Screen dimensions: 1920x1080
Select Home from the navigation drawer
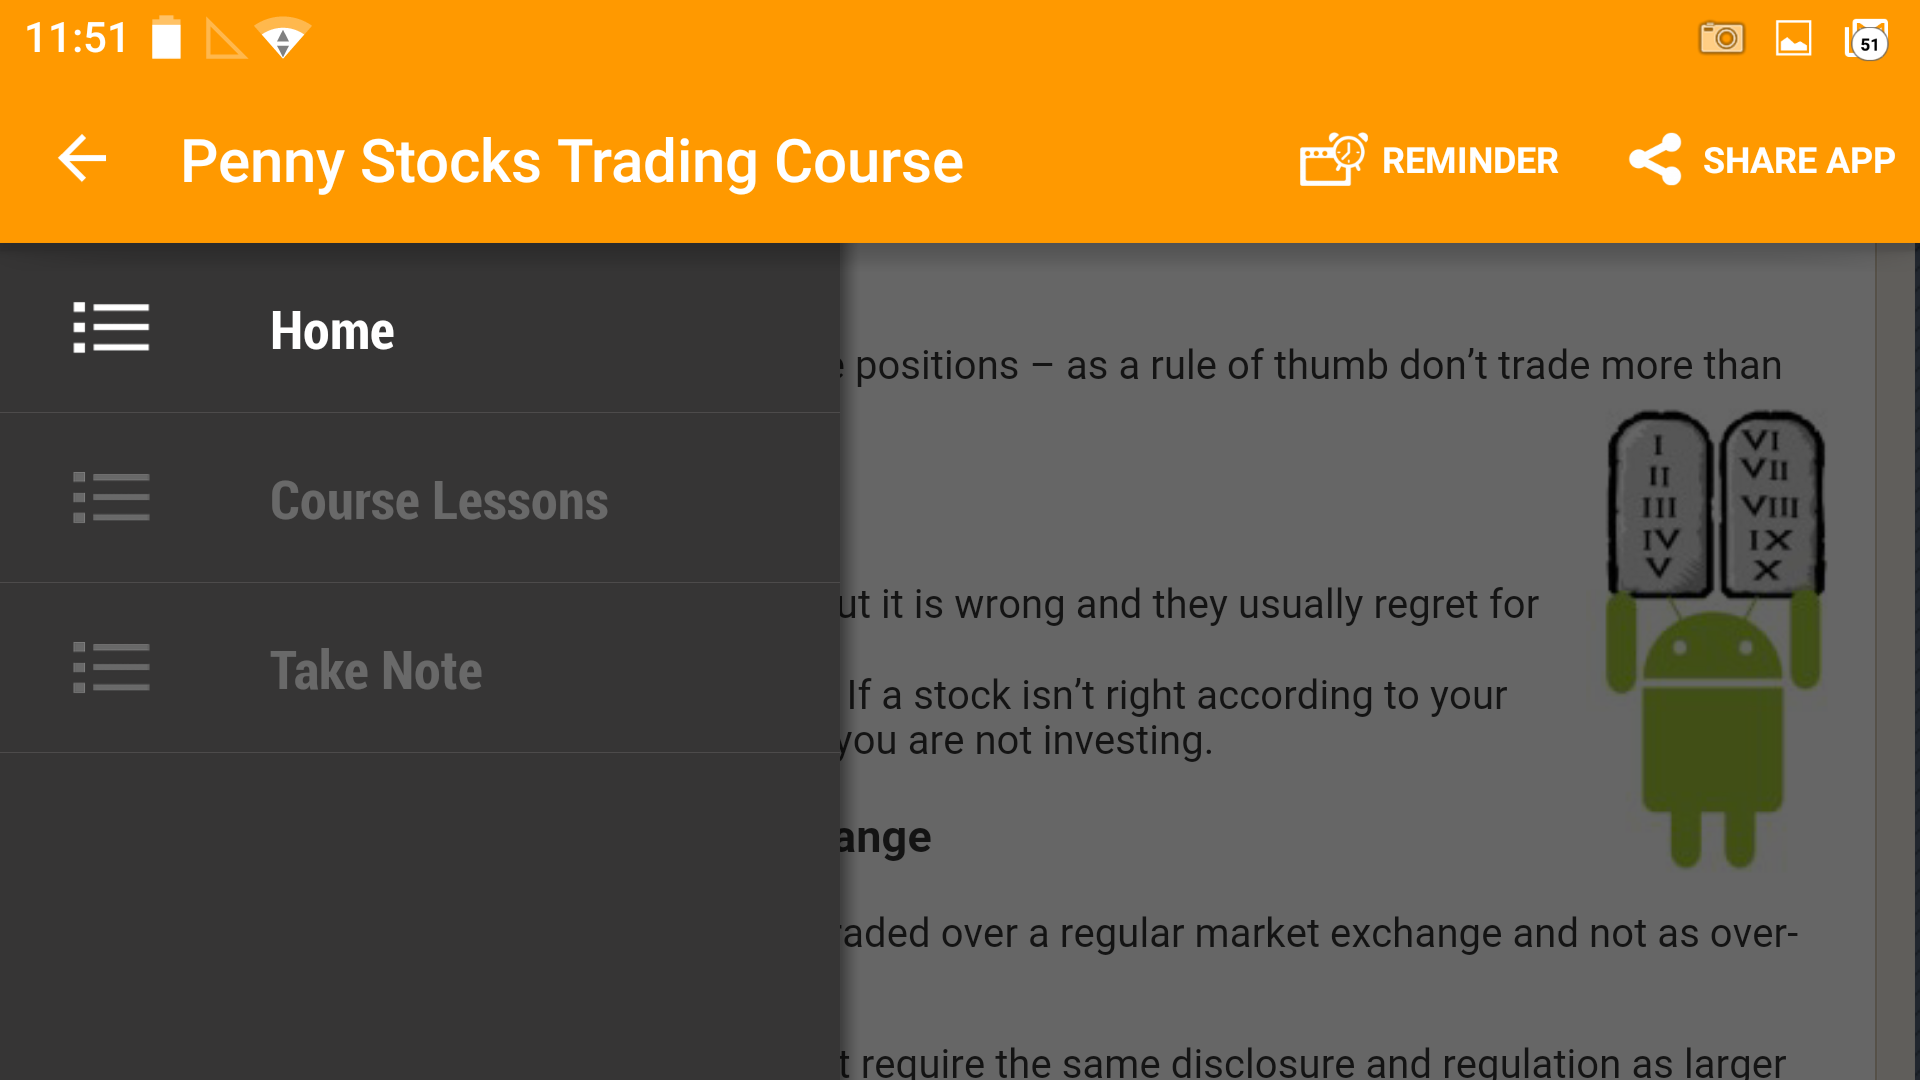(331, 330)
